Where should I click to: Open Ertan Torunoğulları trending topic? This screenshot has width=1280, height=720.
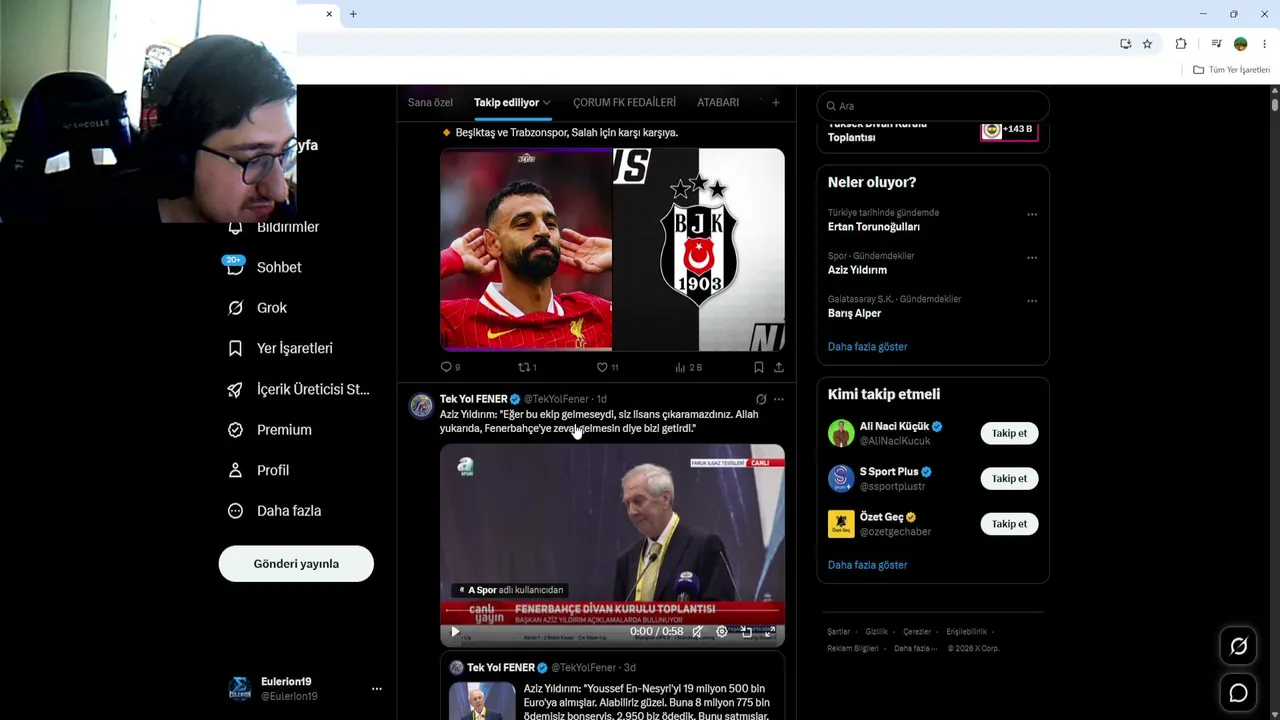coord(874,227)
